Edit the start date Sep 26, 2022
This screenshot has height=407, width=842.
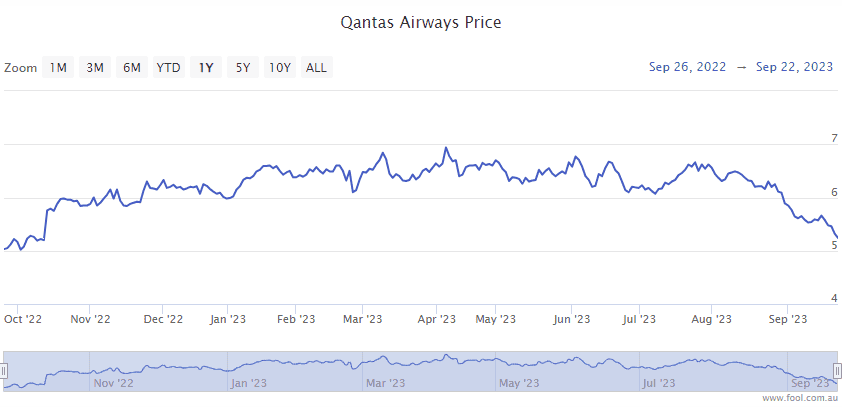point(687,68)
